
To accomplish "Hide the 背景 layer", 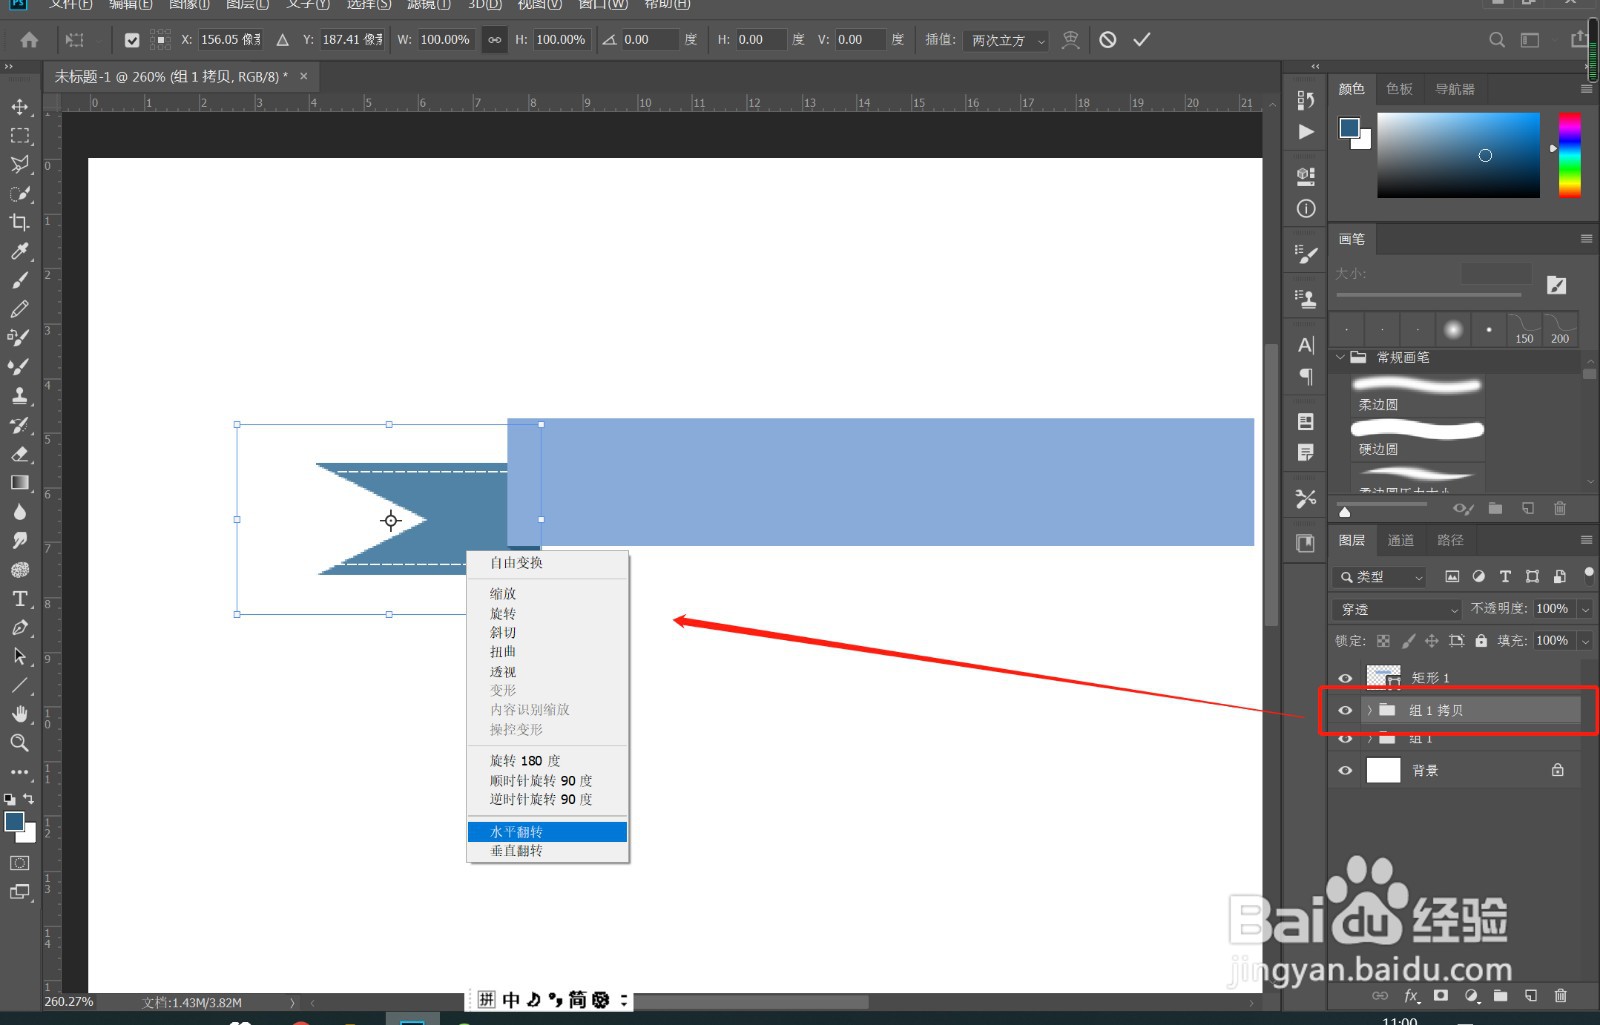I will [1345, 770].
